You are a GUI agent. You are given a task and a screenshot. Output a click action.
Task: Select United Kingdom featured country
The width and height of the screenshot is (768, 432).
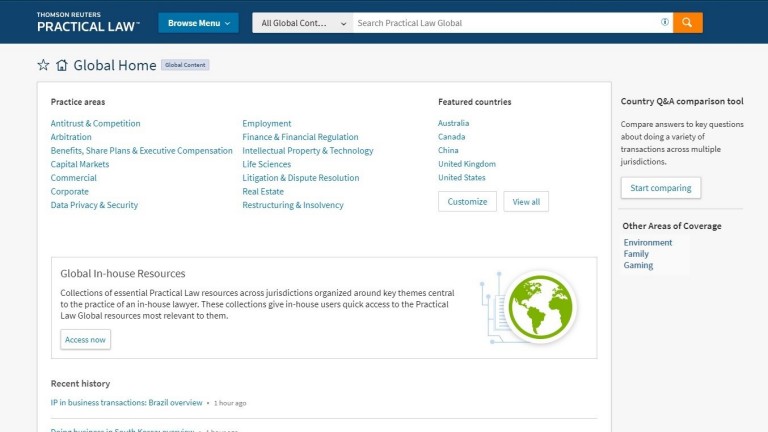point(467,164)
